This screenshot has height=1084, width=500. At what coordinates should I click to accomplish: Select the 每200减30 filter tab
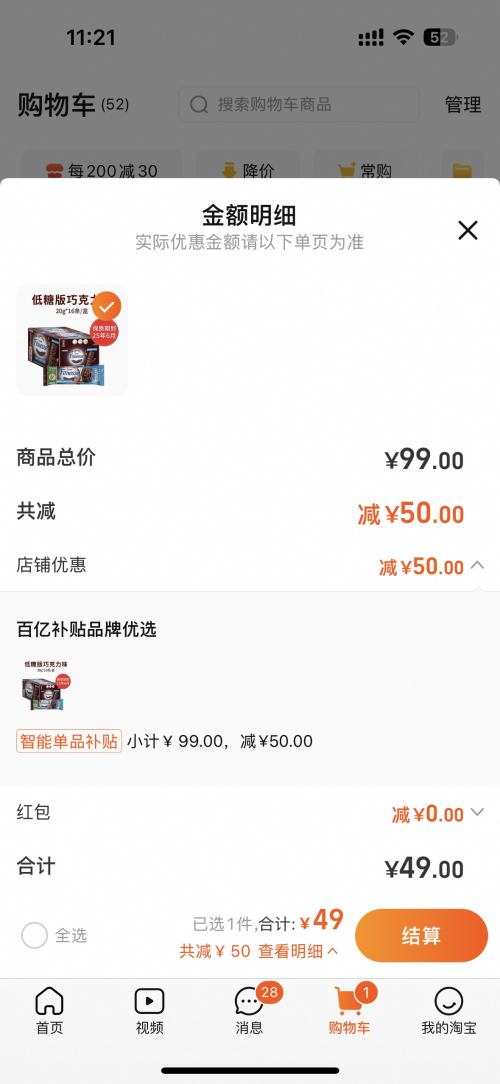[101, 171]
